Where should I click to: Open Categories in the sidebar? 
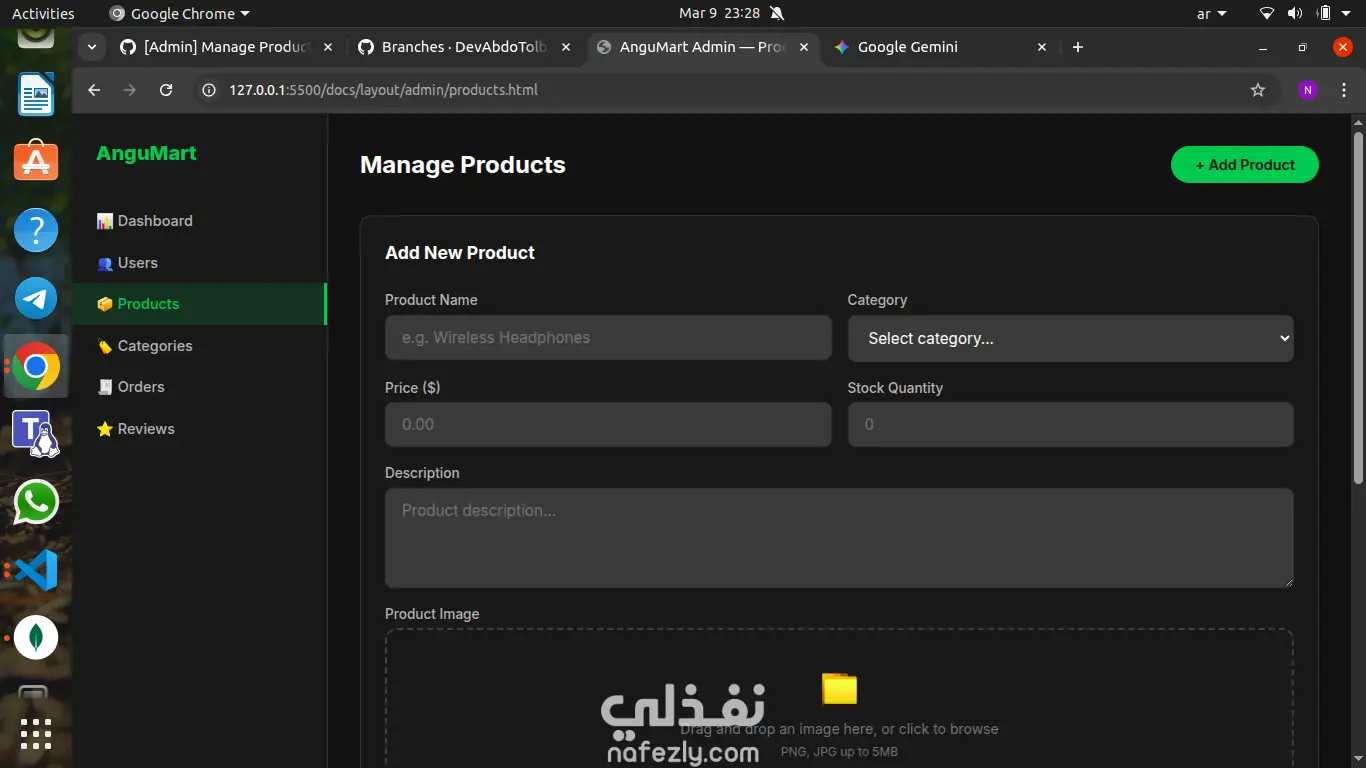(x=154, y=346)
